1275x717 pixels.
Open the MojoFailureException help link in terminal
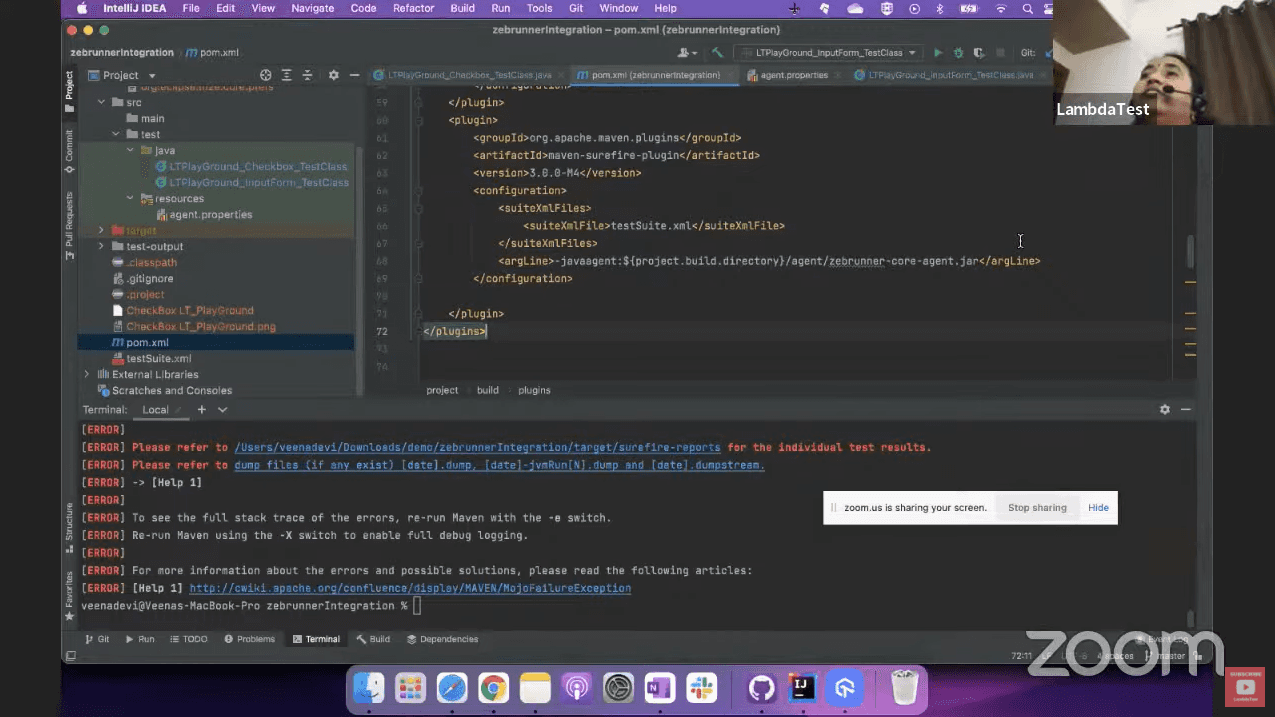coord(409,588)
